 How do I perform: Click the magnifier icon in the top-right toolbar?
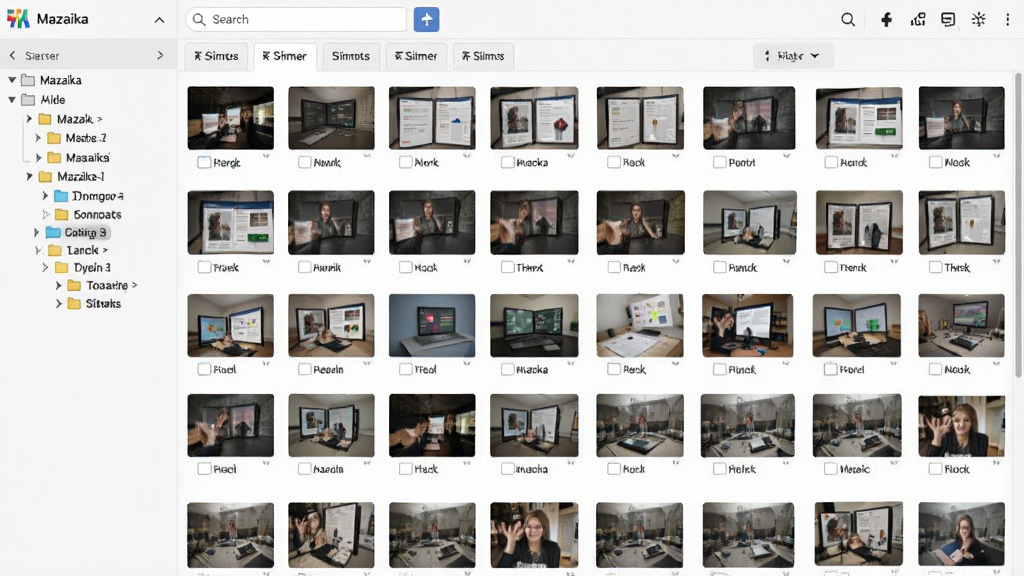[848, 20]
